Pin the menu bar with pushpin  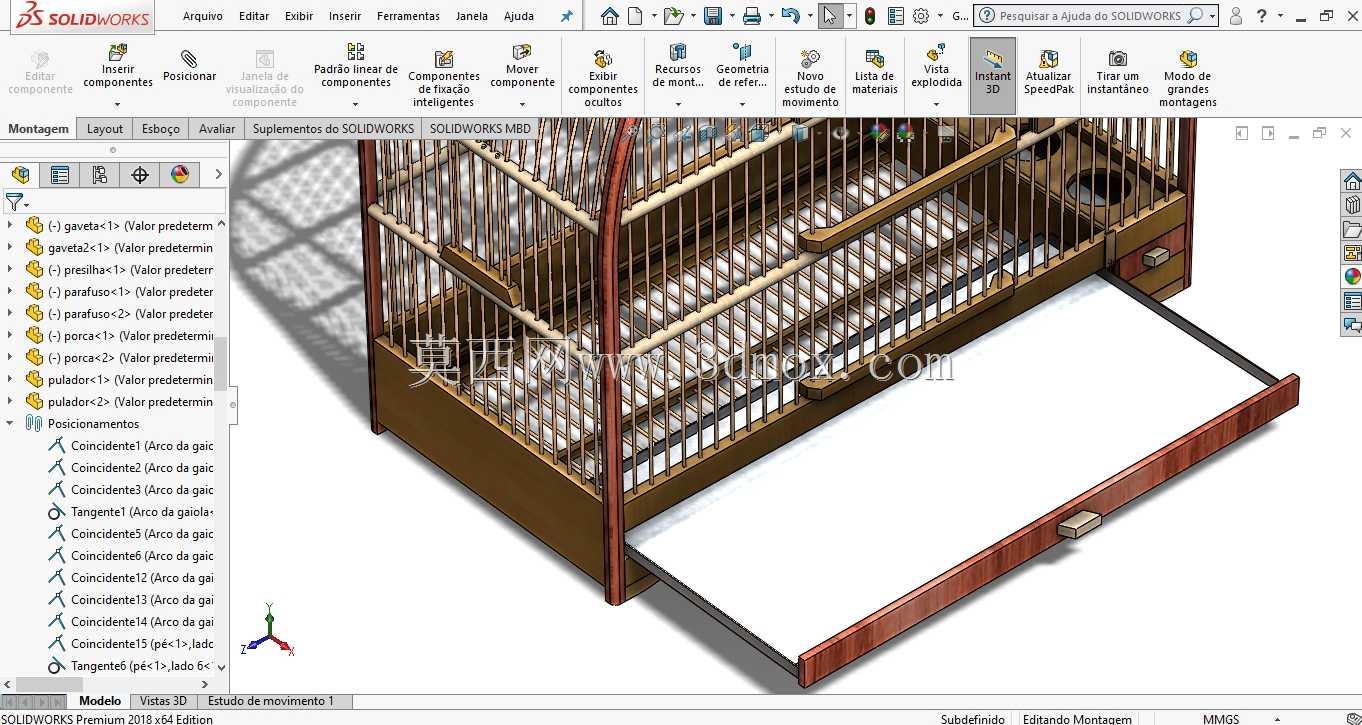point(566,16)
